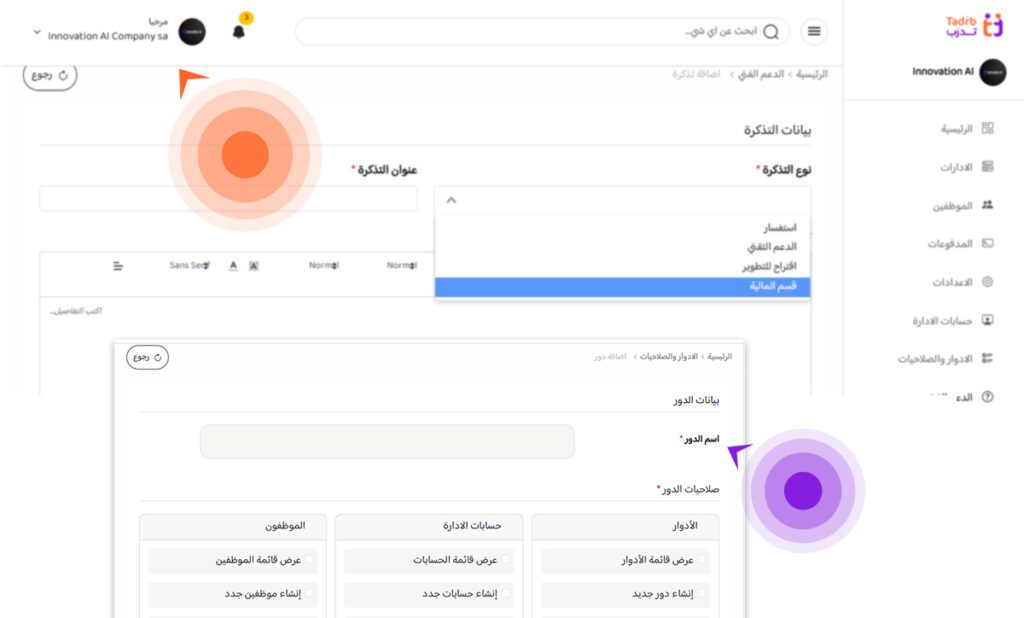
Task: Click the الادارات sidebar icon
Action: point(987,167)
